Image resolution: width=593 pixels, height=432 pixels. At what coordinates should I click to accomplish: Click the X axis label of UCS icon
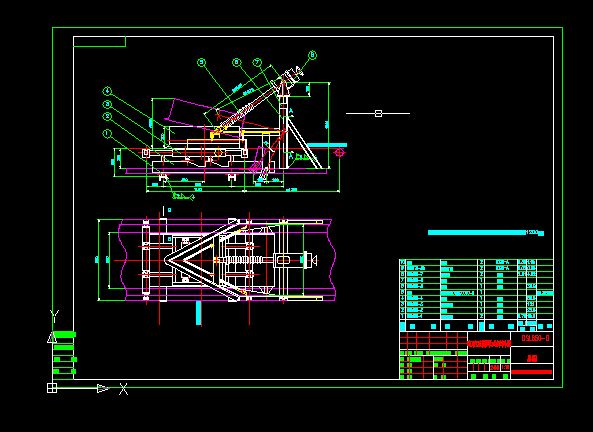click(x=124, y=389)
